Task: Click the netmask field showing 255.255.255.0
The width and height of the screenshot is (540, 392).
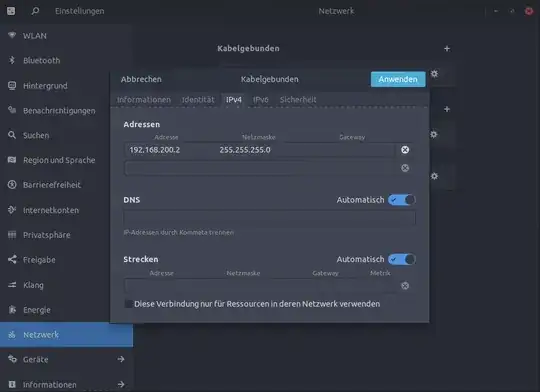Action: pyautogui.click(x=259, y=150)
